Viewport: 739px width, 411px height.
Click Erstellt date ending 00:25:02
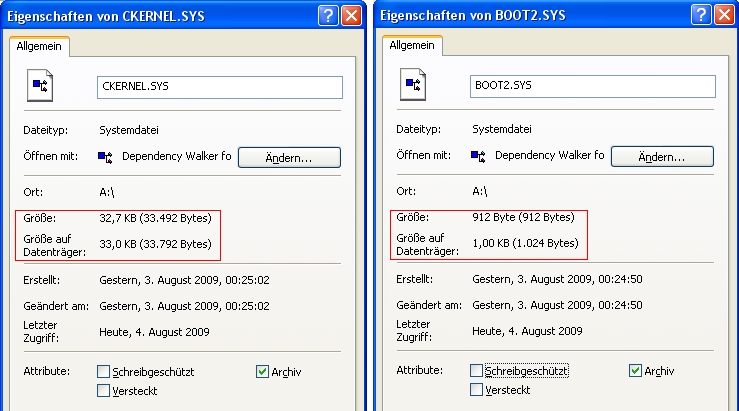pyautogui.click(x=184, y=280)
